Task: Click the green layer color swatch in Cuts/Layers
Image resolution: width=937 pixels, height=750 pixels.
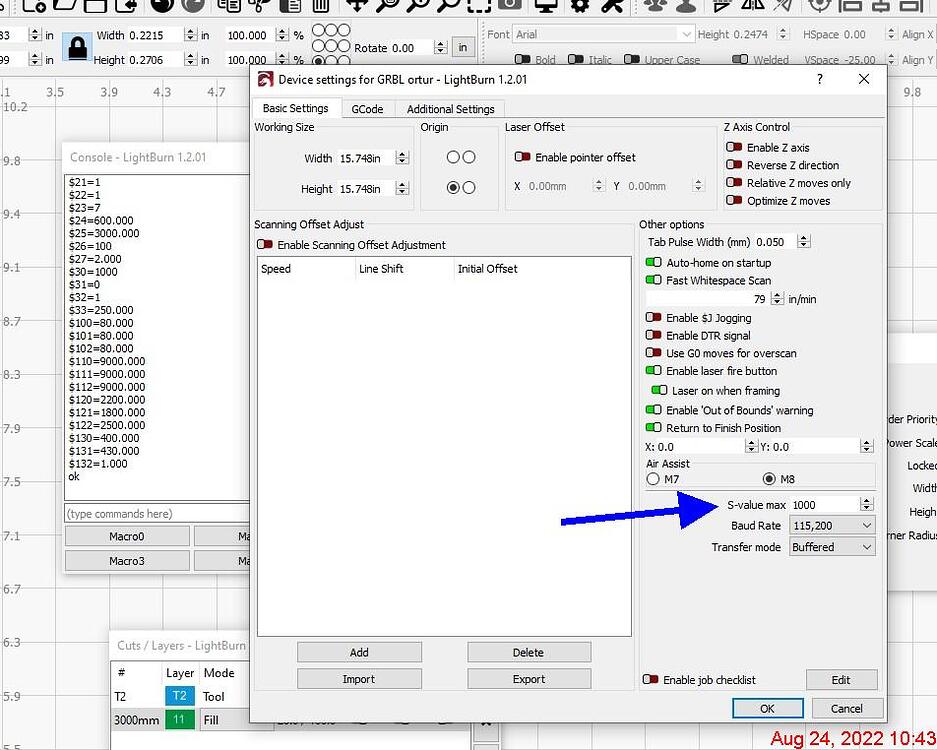Action: [x=180, y=719]
